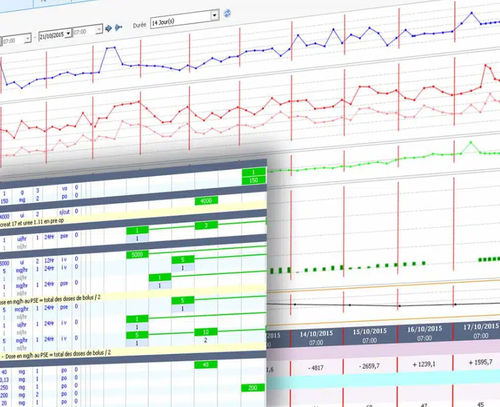Click the blue curve's highest point at the right

[472, 13]
